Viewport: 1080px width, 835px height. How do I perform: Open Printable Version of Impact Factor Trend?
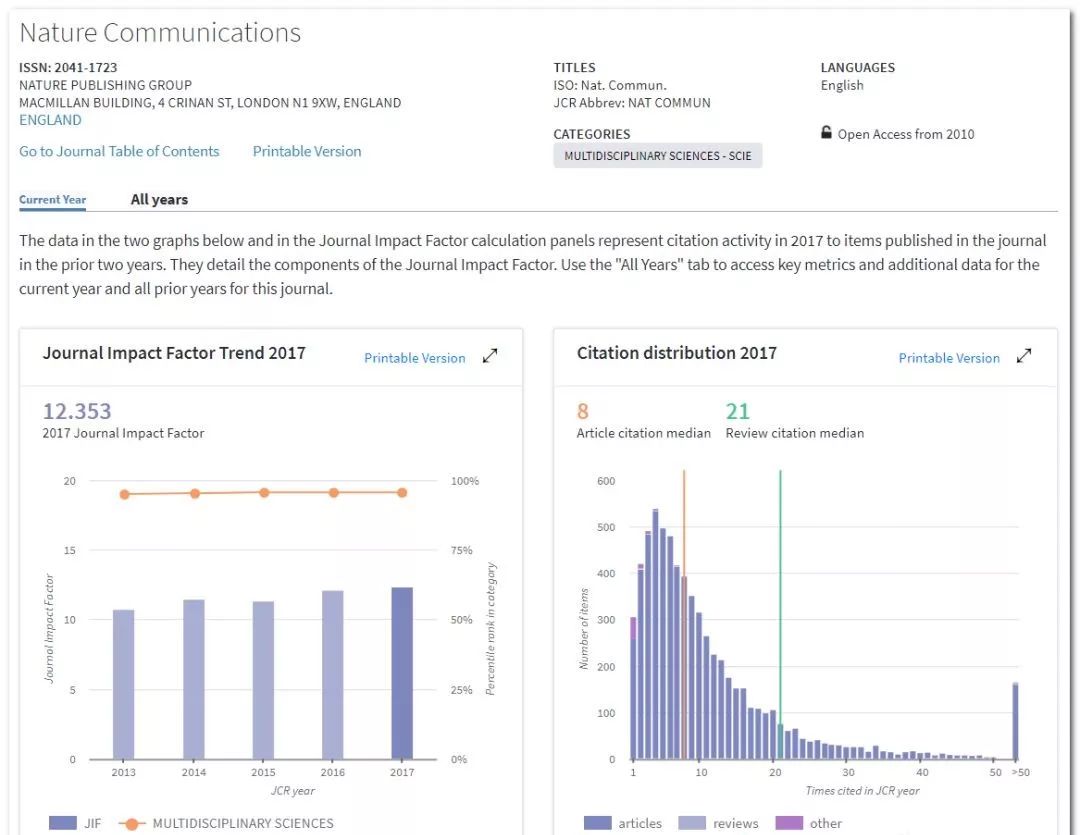point(415,358)
